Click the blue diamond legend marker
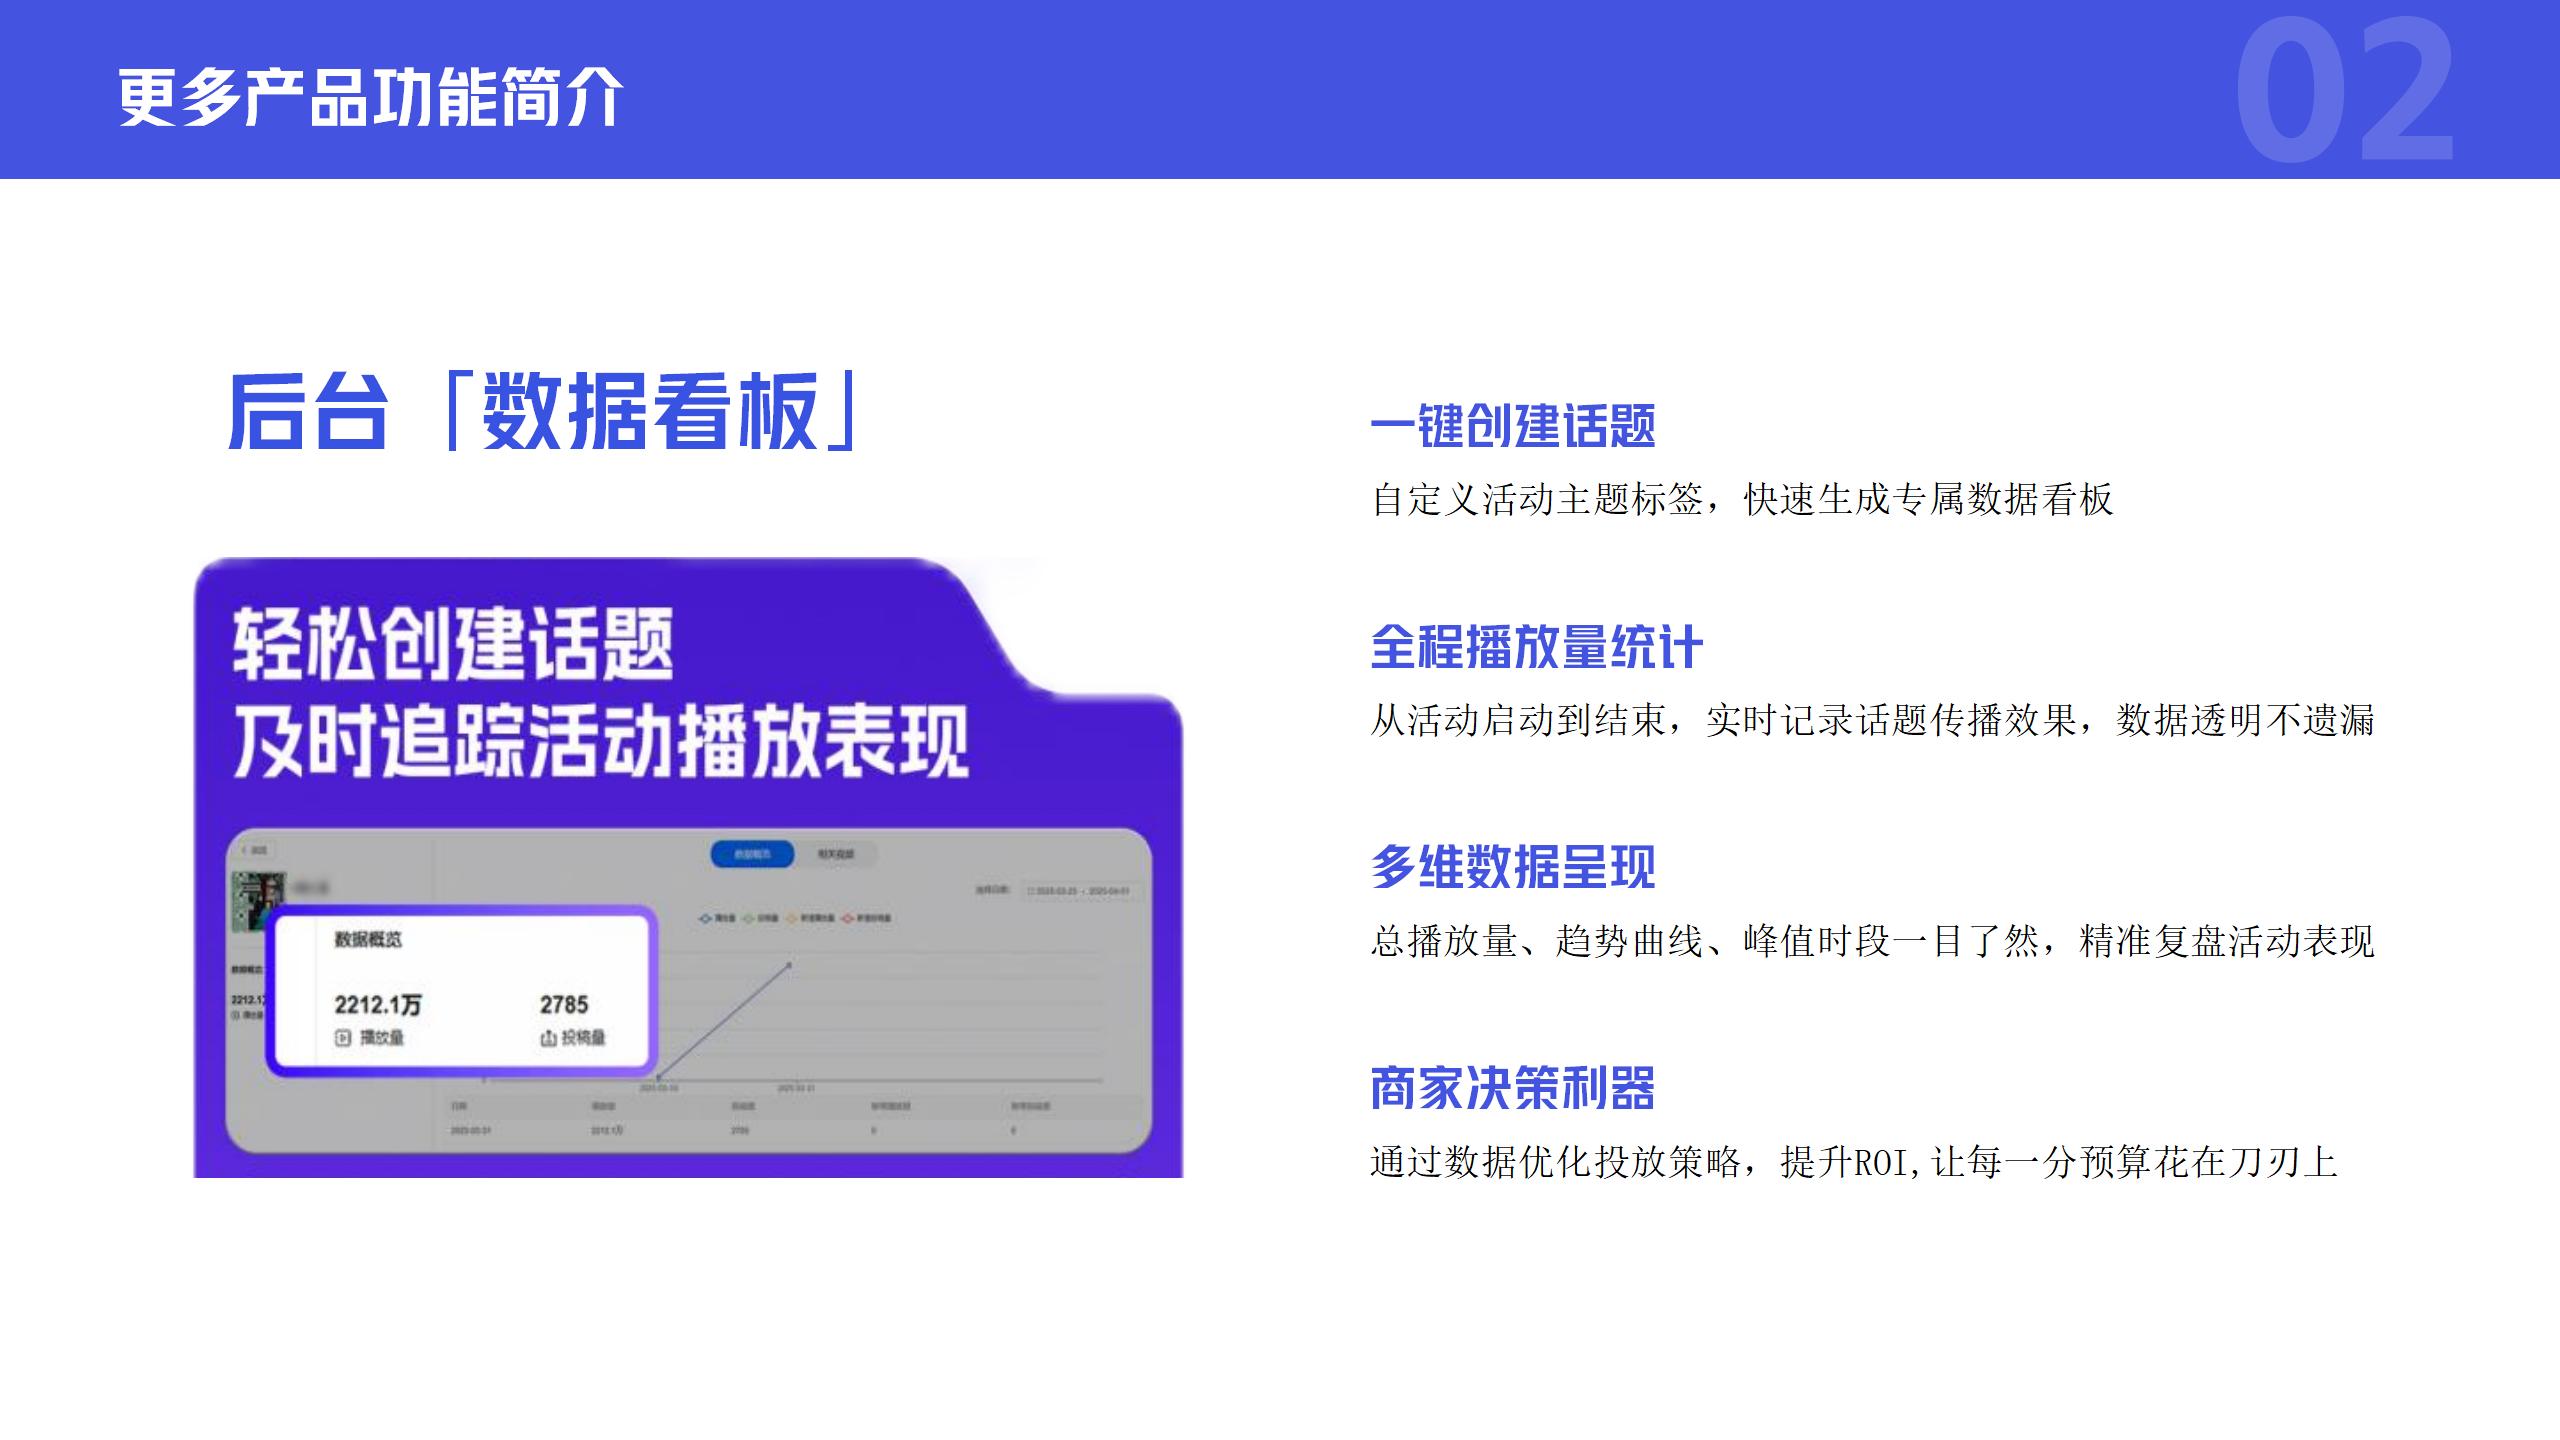Screen dimensions: 2560x1440 pos(705,918)
